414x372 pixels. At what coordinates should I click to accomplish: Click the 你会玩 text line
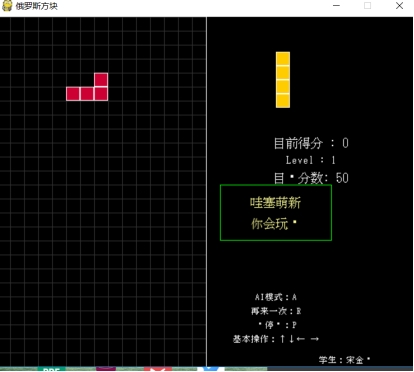[x=274, y=224]
